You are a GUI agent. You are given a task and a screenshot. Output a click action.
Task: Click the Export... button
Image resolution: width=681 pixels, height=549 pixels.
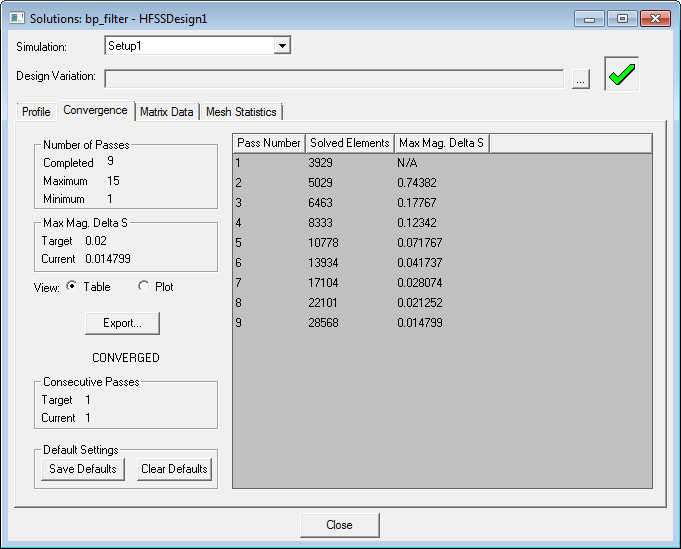[x=122, y=323]
